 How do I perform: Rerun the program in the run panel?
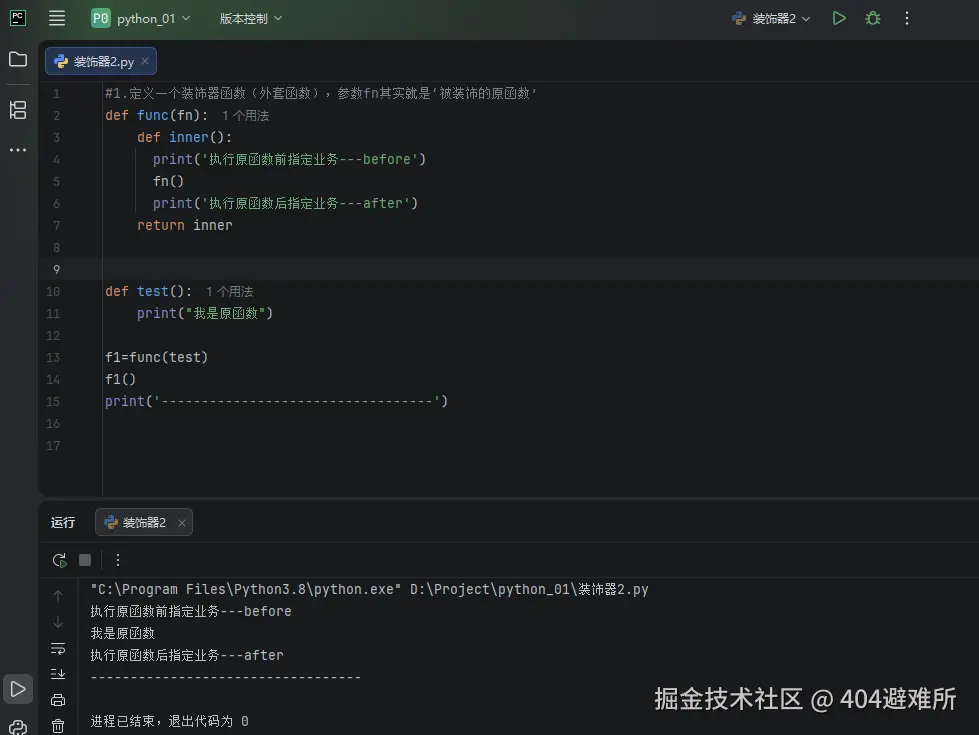point(59,560)
